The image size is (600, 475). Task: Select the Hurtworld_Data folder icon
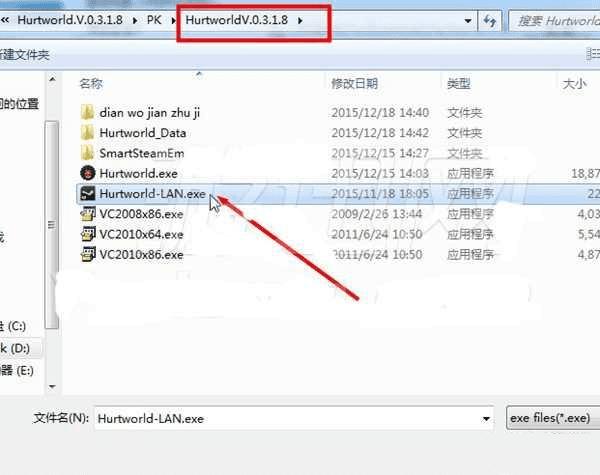pos(87,133)
